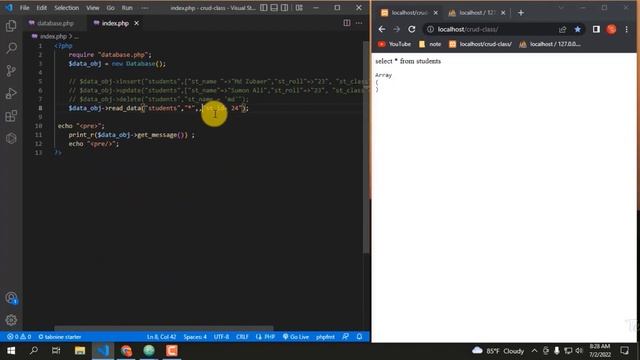Open Chrome from the taskbar
This screenshot has width=640, height=360.
[x=126, y=351]
